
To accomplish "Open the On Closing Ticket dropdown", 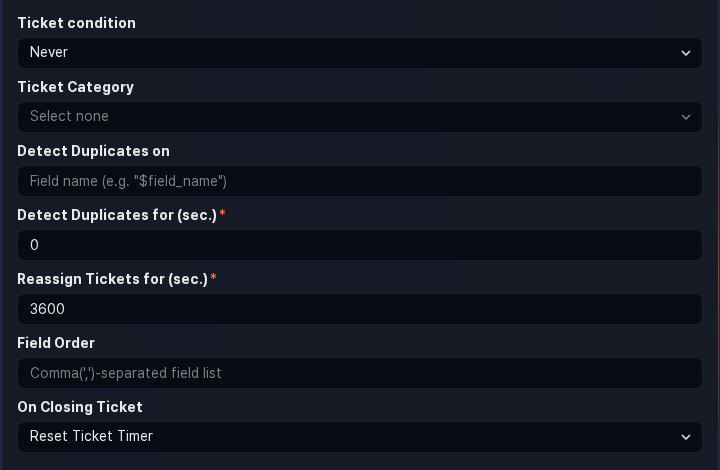I will [360, 437].
